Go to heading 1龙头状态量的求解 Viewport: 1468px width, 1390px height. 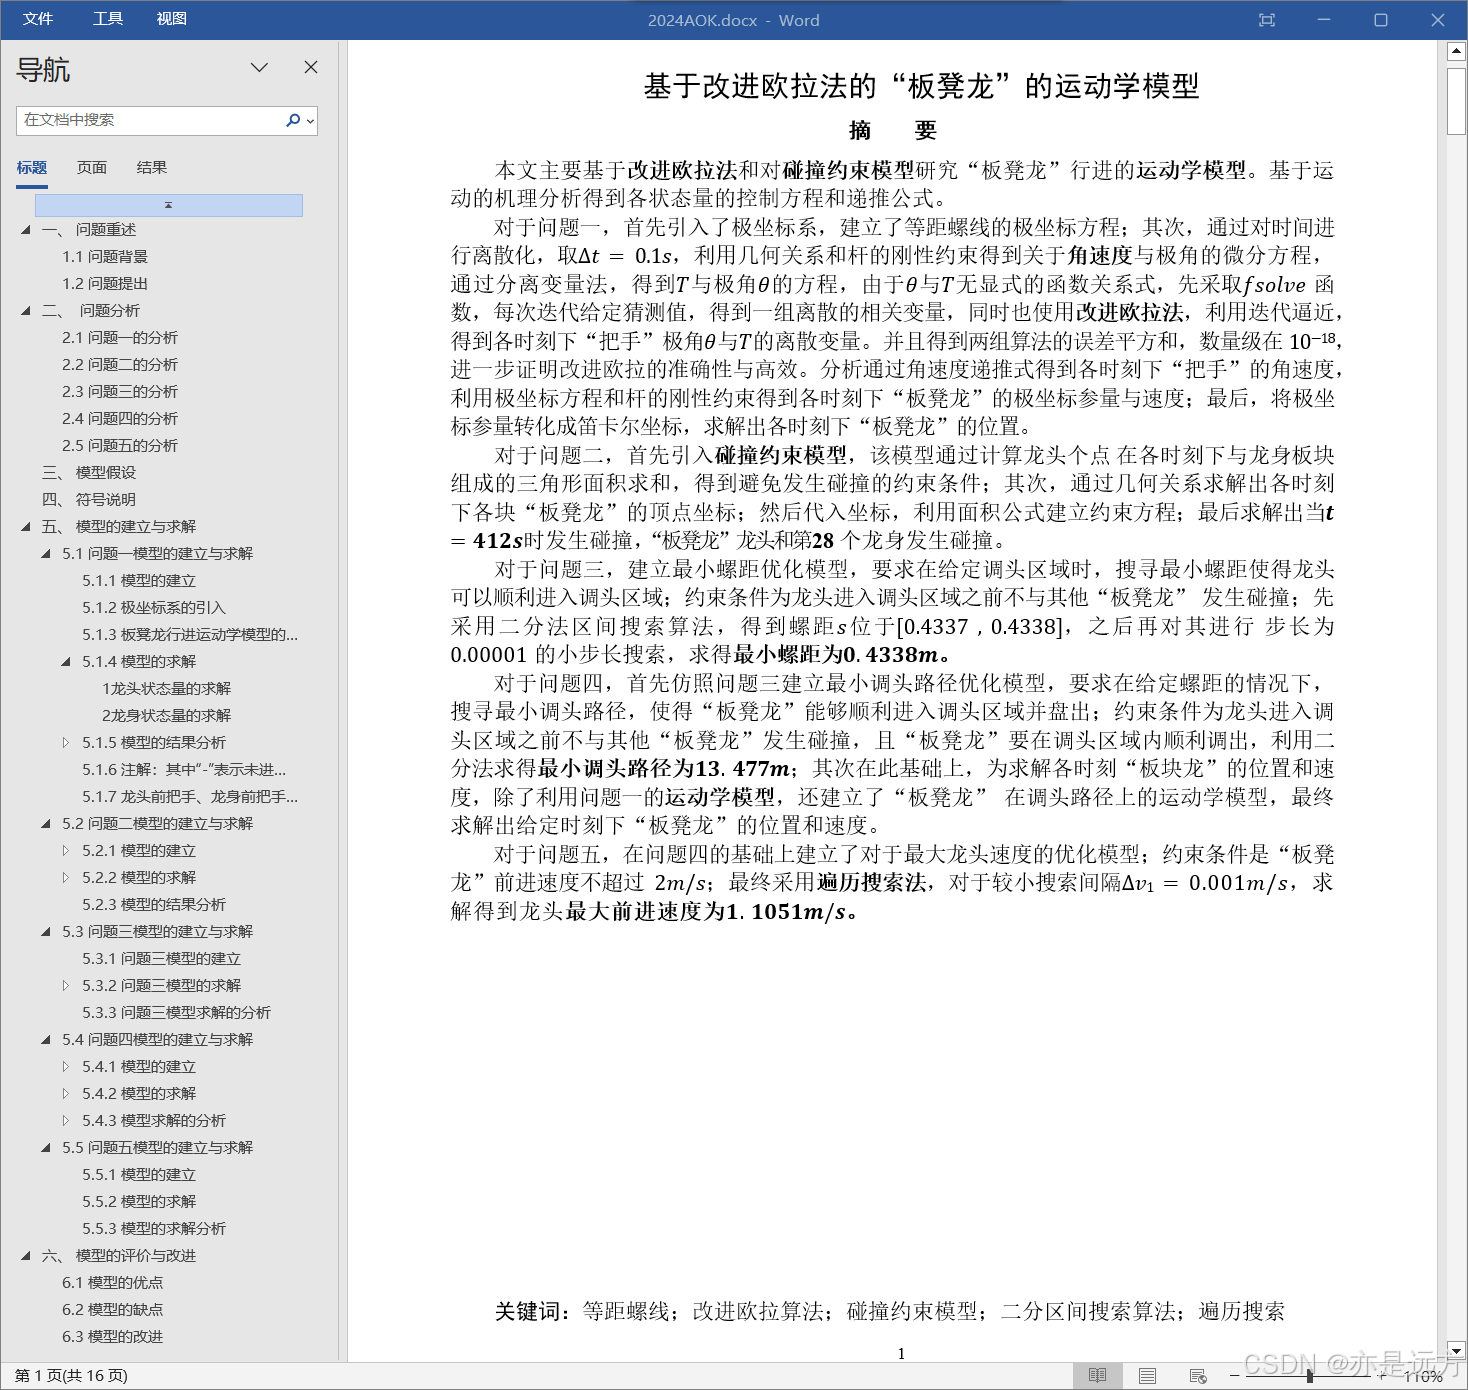[x=166, y=689]
